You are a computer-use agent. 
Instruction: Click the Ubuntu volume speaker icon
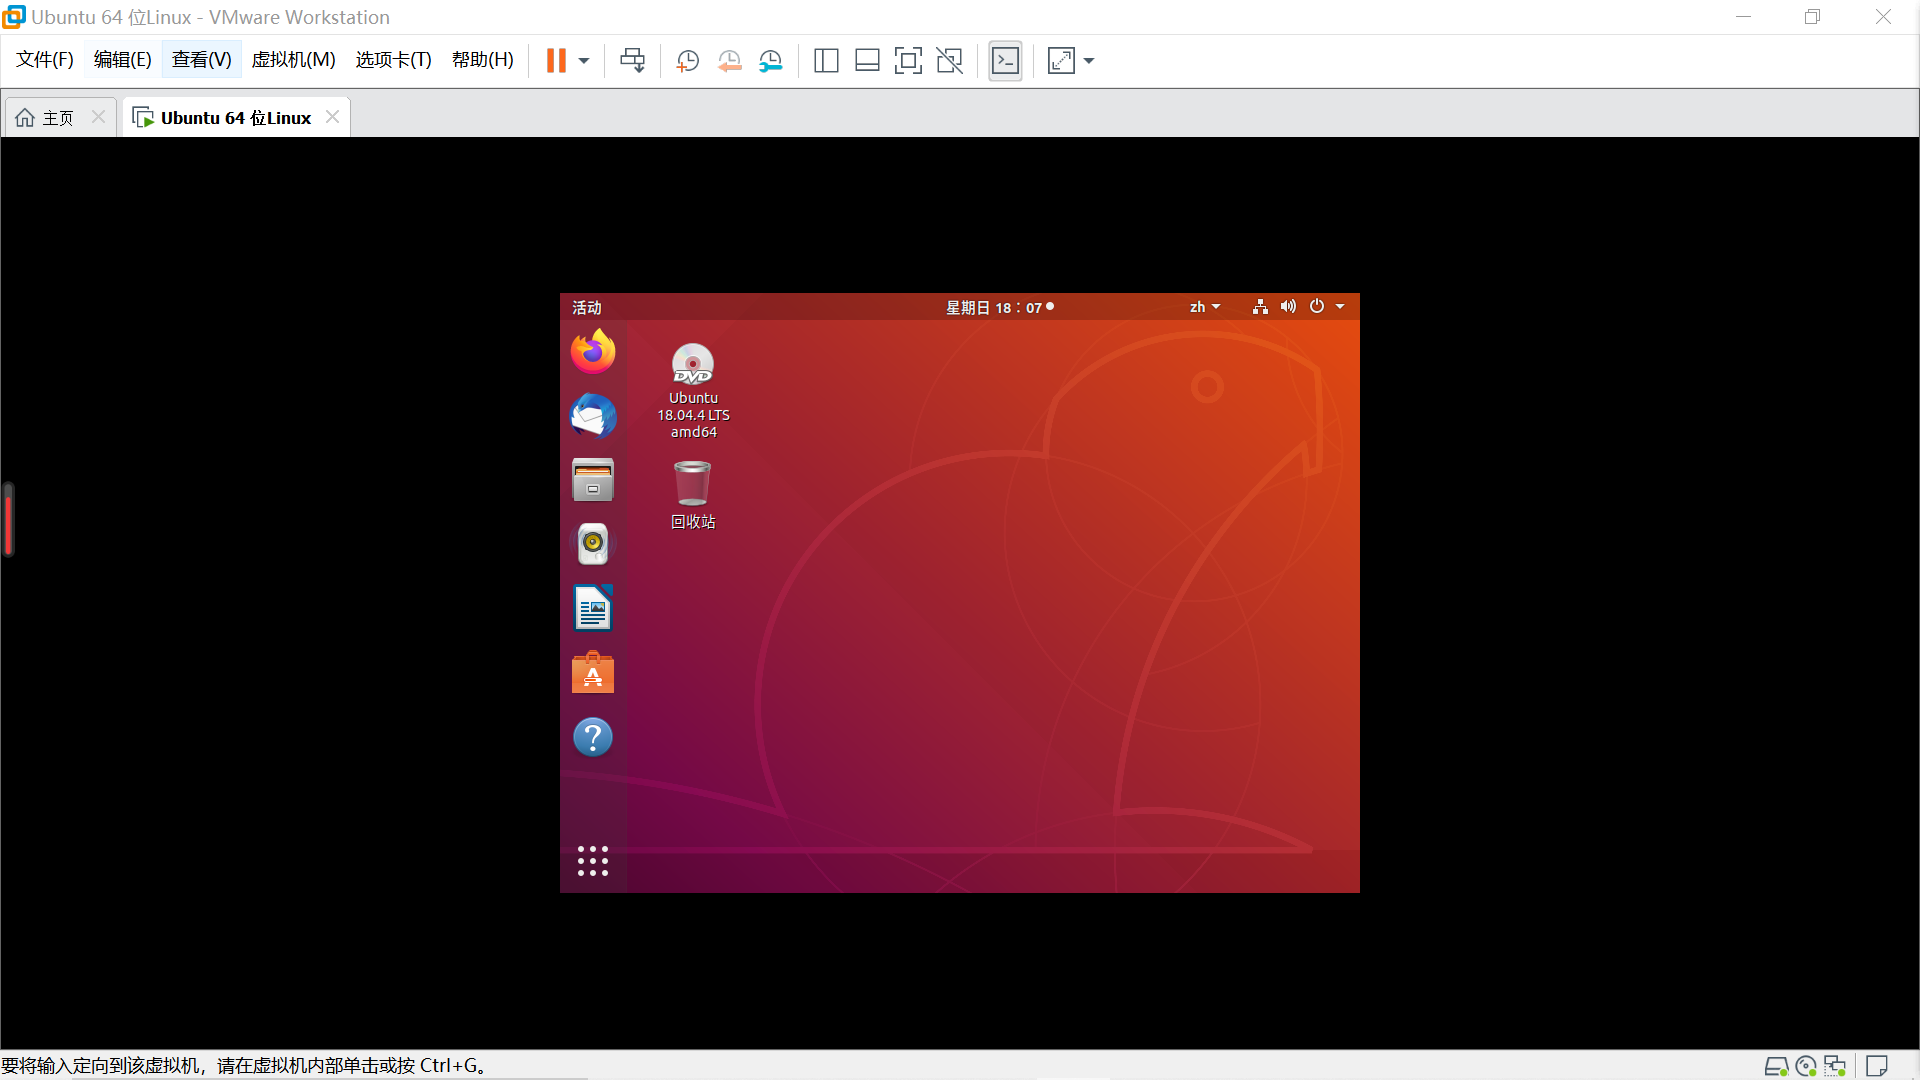pos(1288,307)
